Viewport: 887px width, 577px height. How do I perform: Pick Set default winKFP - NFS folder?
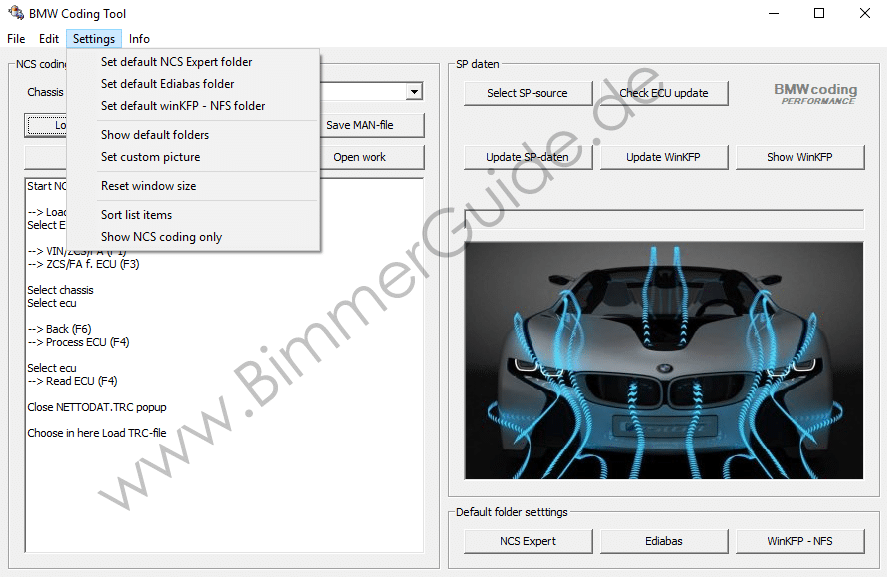[183, 106]
